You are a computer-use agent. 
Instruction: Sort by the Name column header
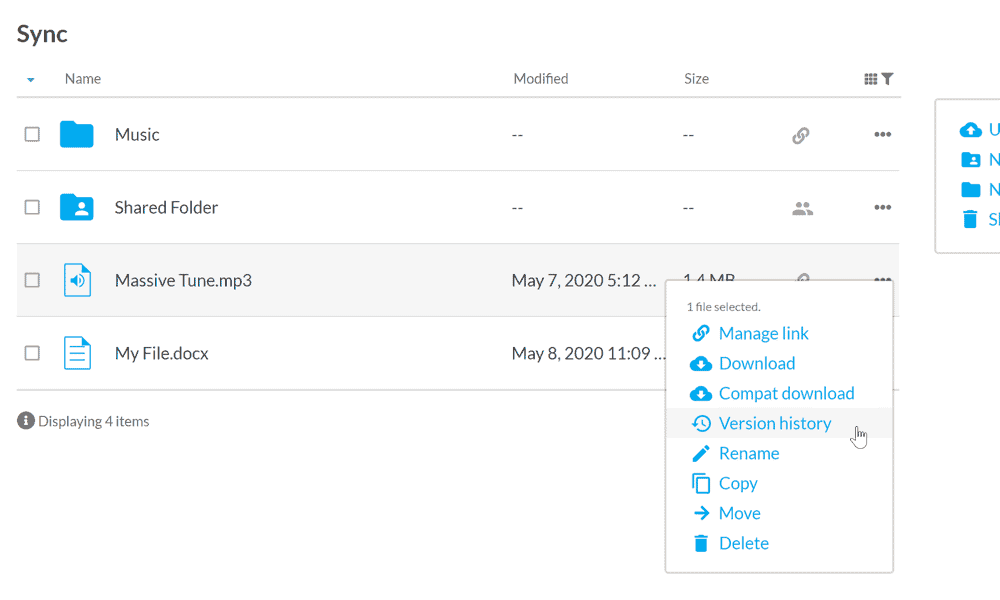tap(83, 78)
